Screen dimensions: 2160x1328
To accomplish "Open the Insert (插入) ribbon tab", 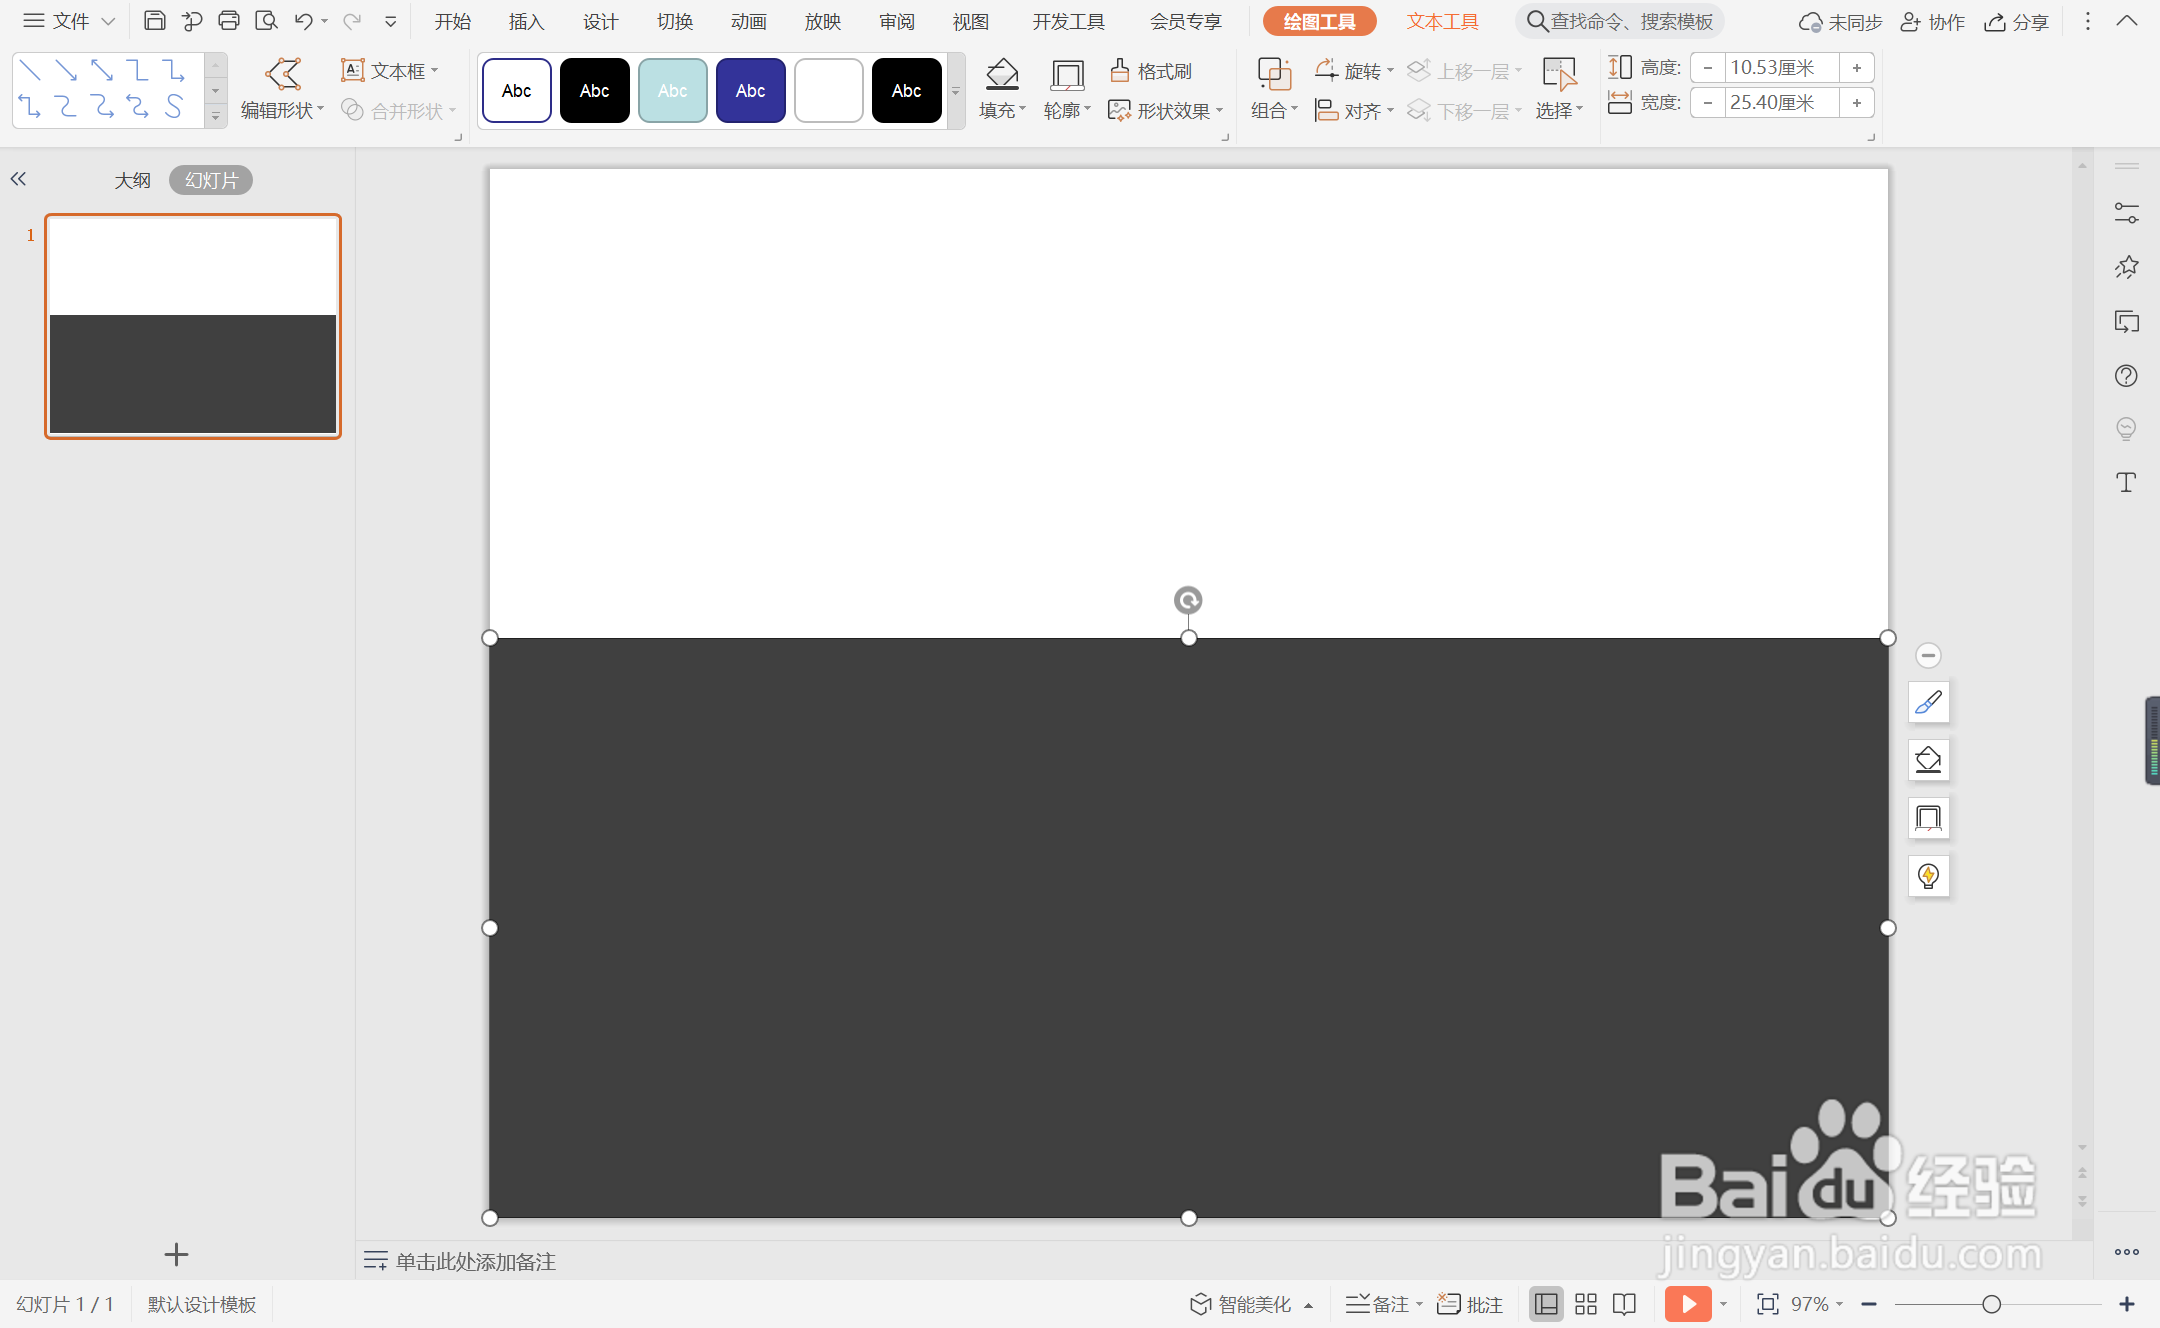I will 526,22.
